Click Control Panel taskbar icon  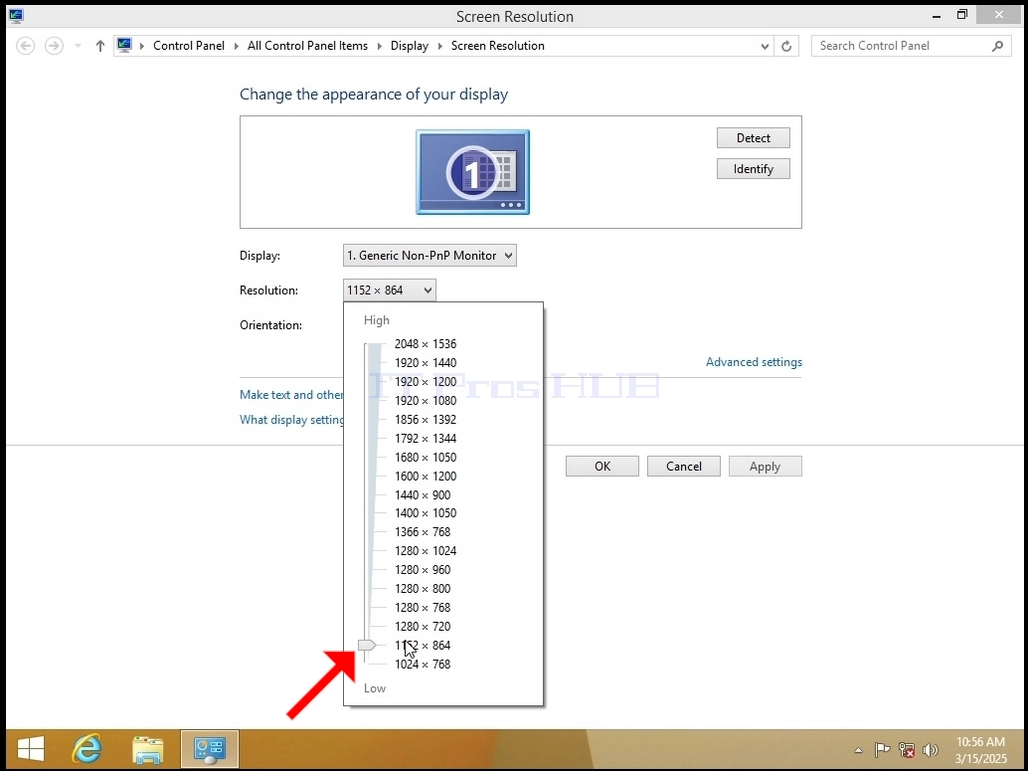pos(210,749)
